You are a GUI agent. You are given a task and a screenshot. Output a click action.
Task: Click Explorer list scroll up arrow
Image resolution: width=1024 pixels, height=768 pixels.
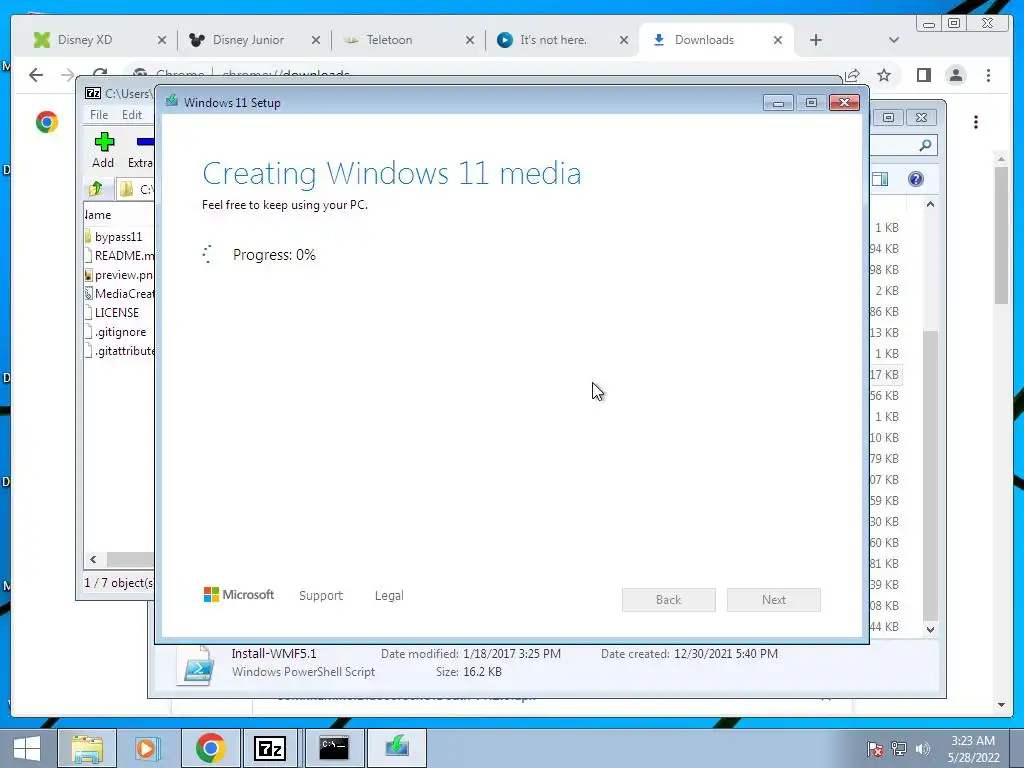[x=931, y=204]
